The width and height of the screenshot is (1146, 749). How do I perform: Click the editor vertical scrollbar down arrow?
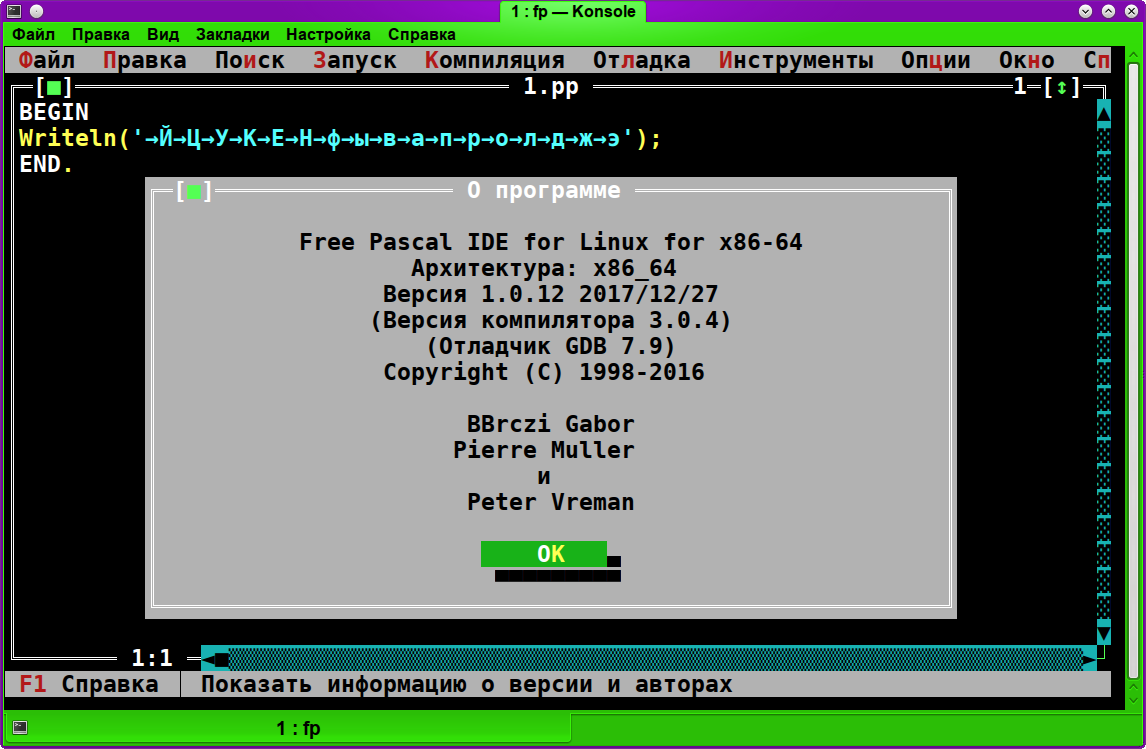(1103, 632)
